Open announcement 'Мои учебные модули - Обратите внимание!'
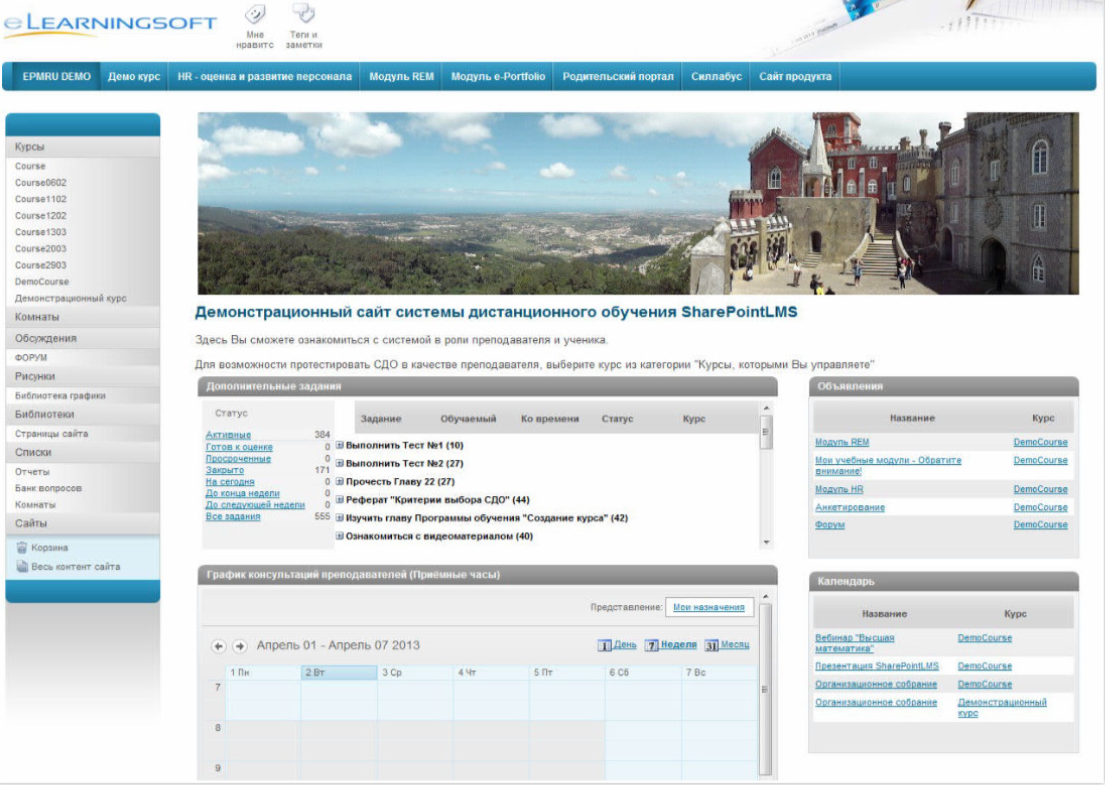Image resolution: width=1105 pixels, height=785 pixels. pos(888,466)
